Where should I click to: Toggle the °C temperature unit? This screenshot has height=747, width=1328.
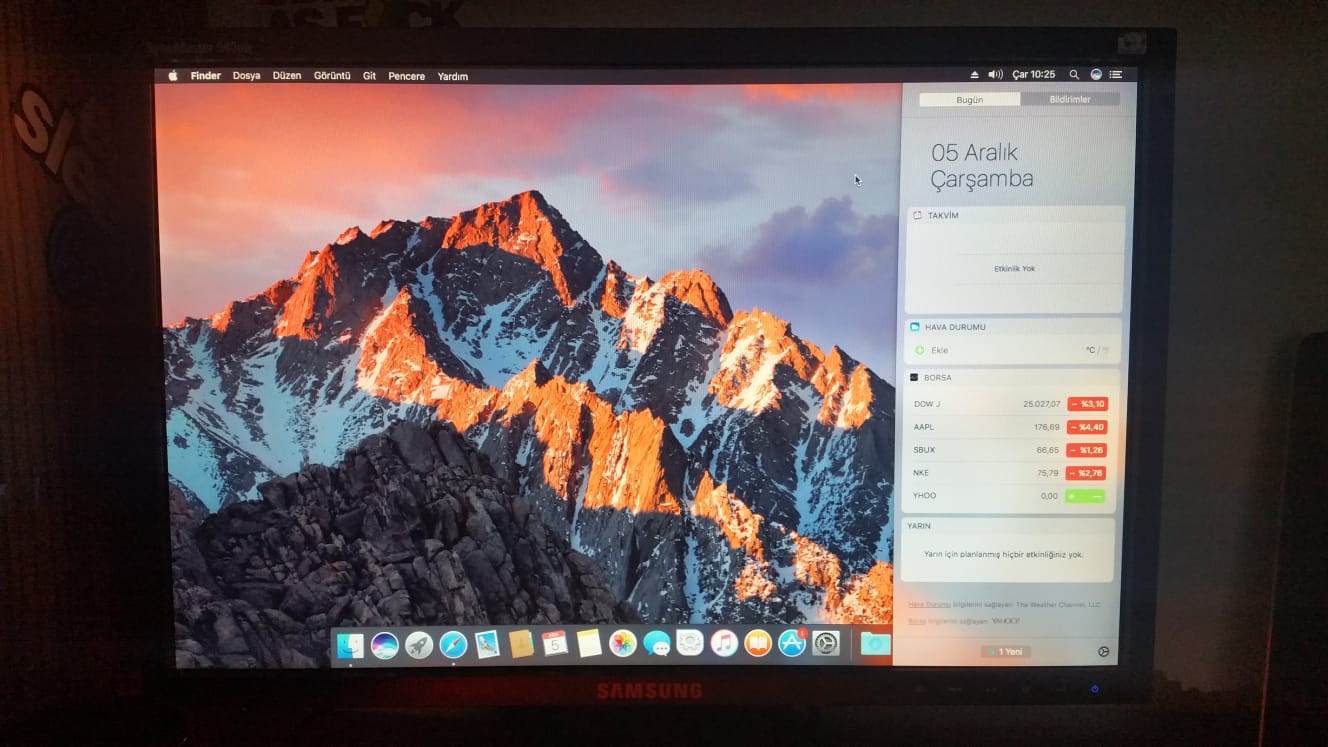click(x=1090, y=350)
